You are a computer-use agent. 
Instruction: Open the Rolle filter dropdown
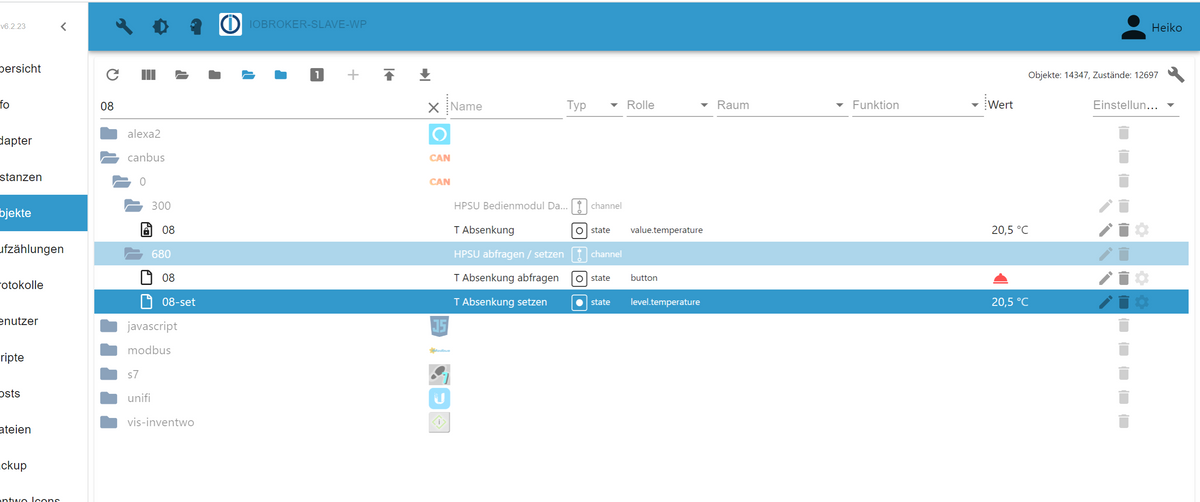click(668, 106)
